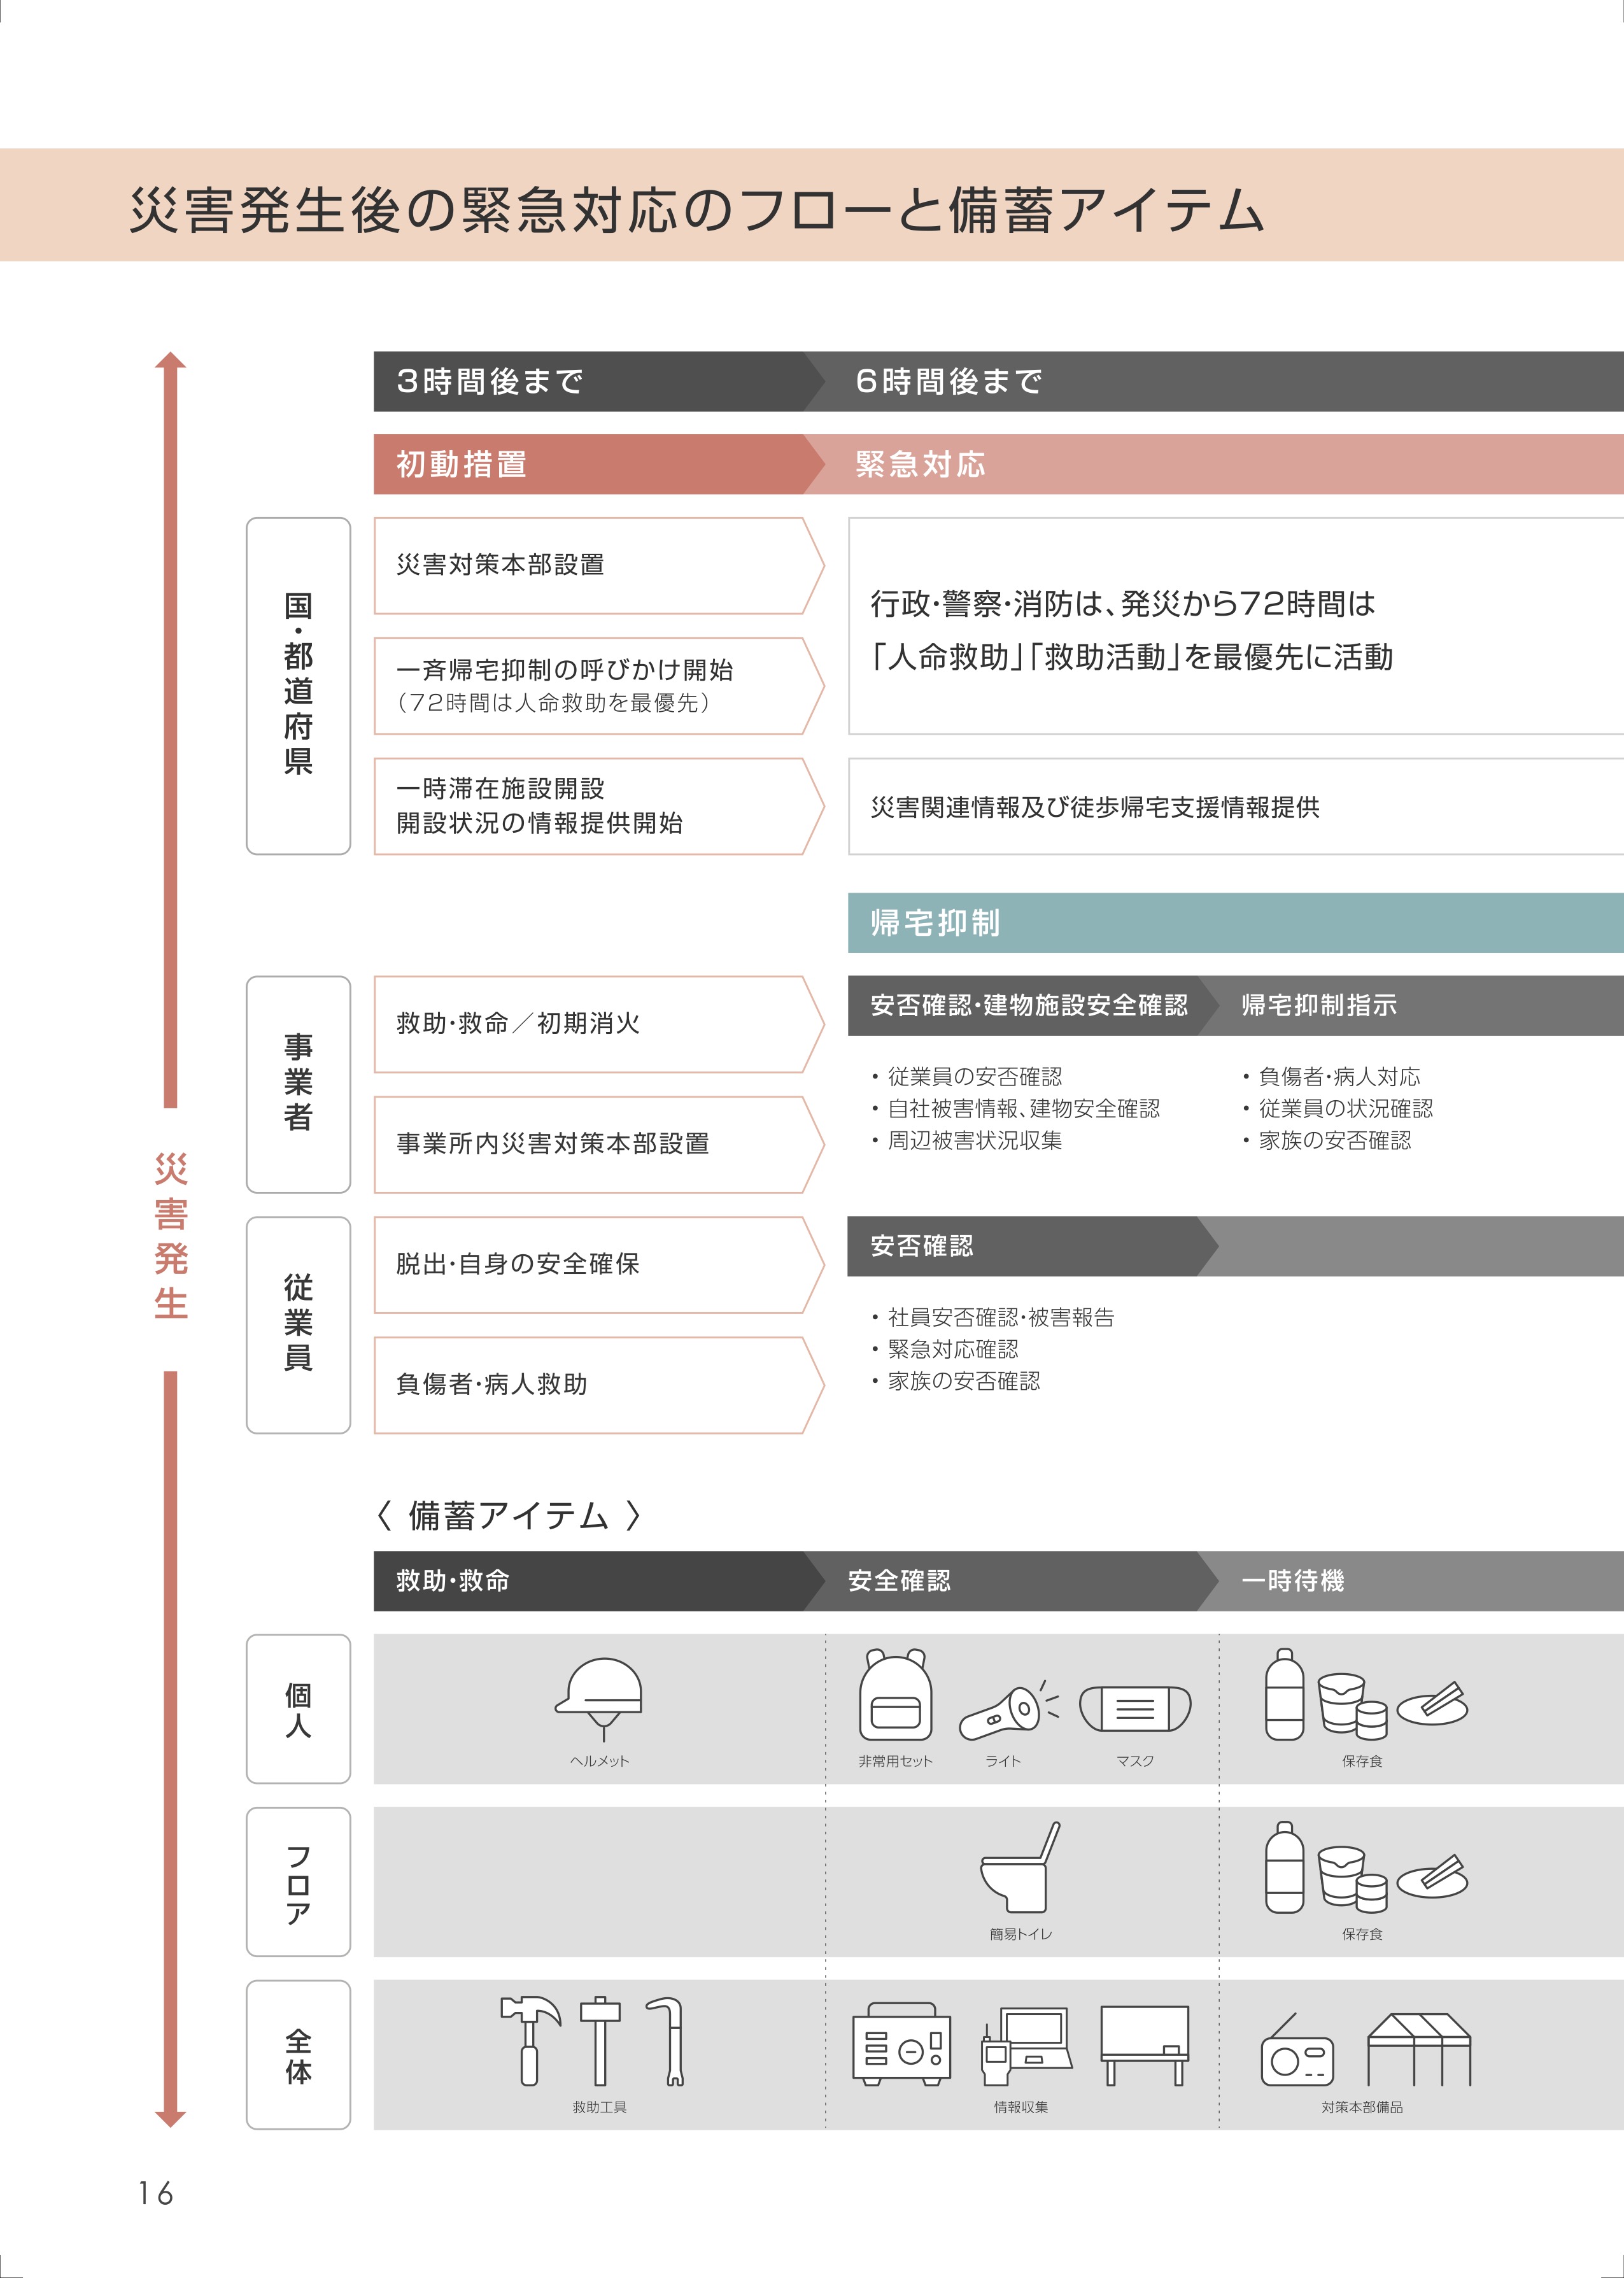This screenshot has width=1624, height=2278.
Task: Select the plate with chopsticks in 個人 row
Action: (1432, 1704)
